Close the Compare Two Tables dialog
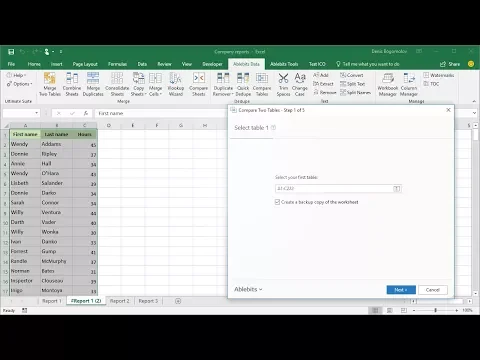This screenshot has height=360, width=480. click(448, 110)
